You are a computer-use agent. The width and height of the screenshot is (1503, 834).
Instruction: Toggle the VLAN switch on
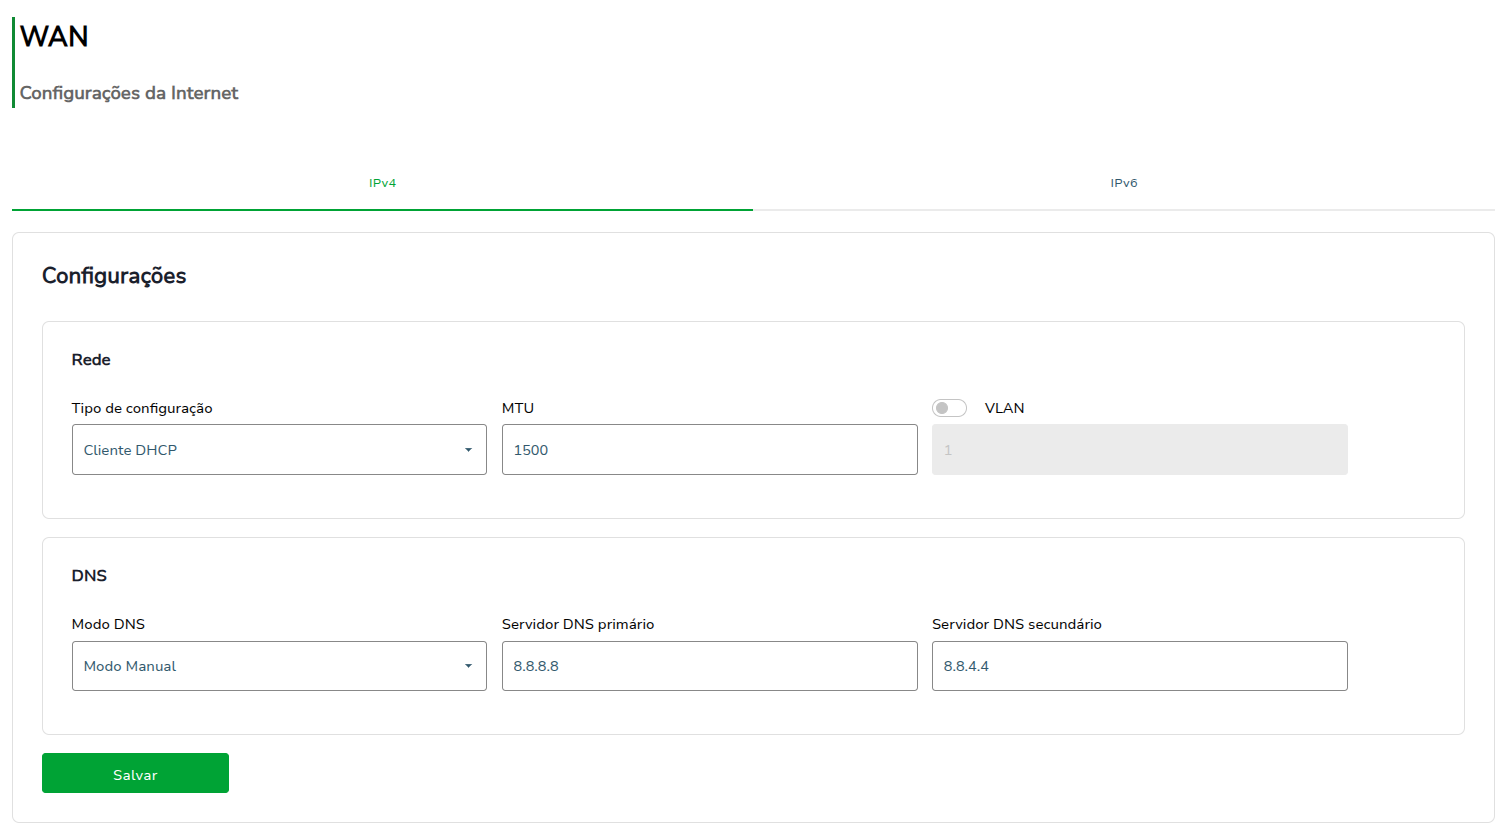949,408
